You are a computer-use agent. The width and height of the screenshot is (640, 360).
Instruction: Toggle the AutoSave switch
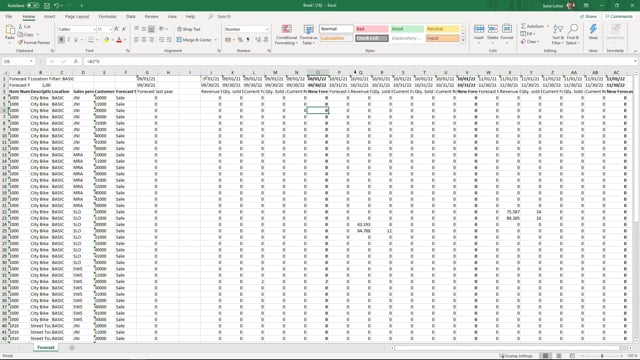tap(33, 6)
